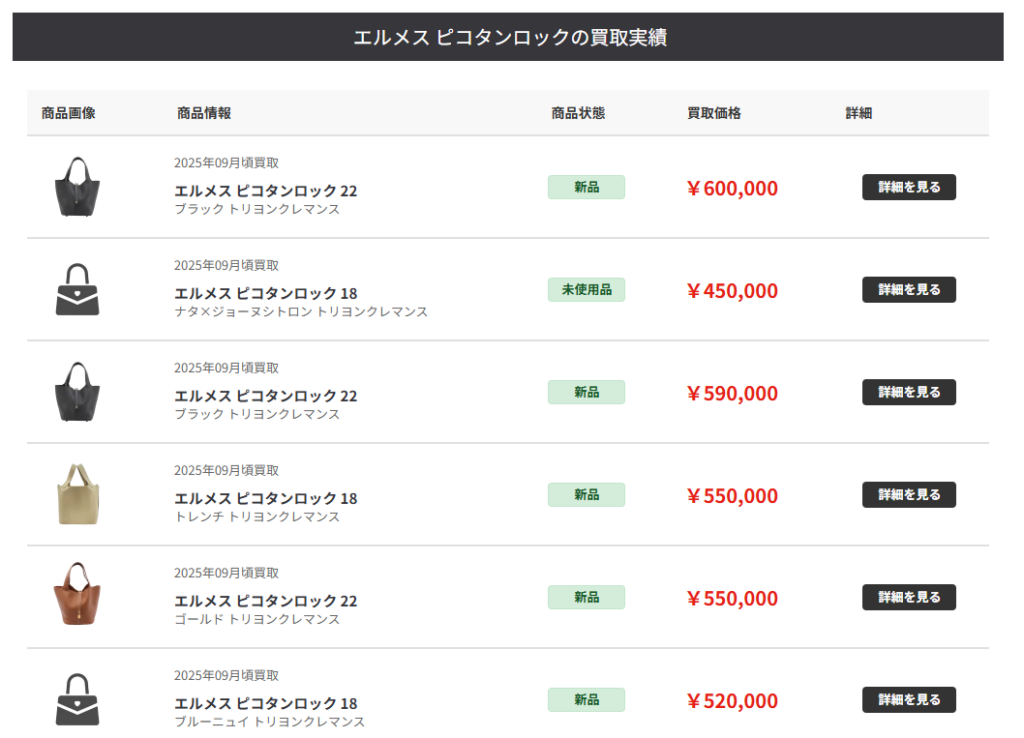Click ナタ×ジョーヌシトロン トリヨンクレマンス description
This screenshot has height=738, width=1024.
301,312
